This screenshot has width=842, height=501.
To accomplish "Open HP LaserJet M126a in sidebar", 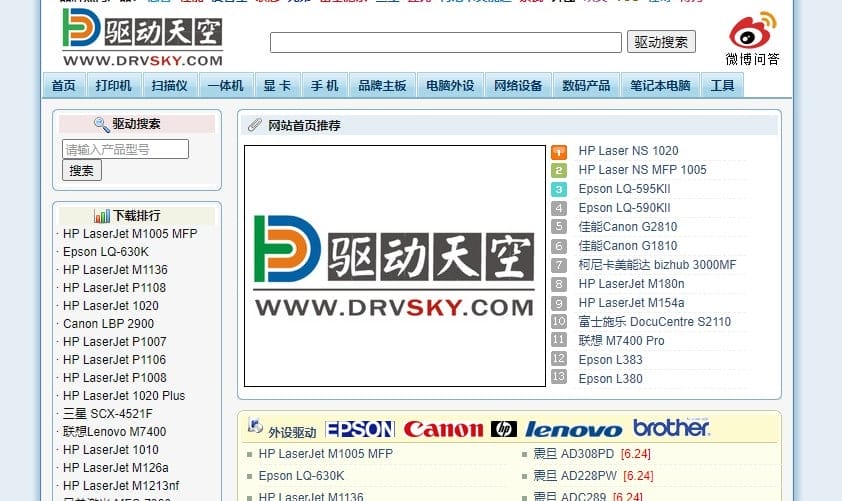I will pos(115,468).
